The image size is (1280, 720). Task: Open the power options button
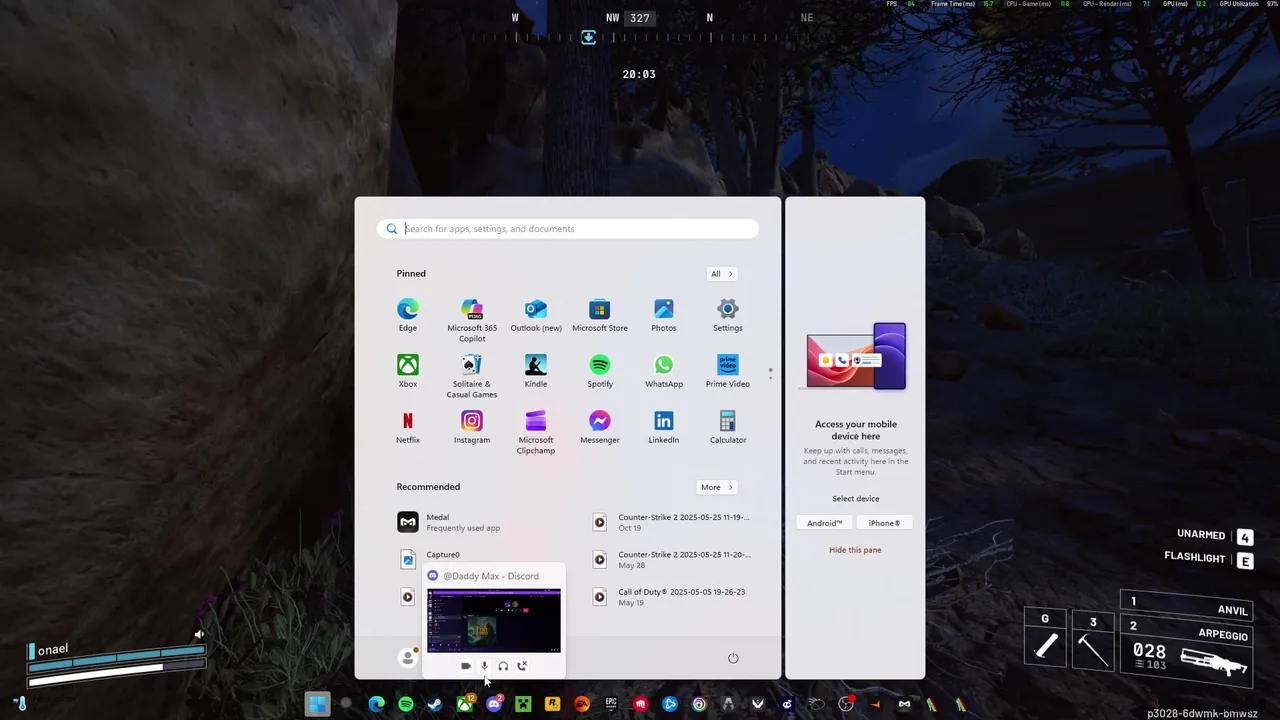[733, 658]
